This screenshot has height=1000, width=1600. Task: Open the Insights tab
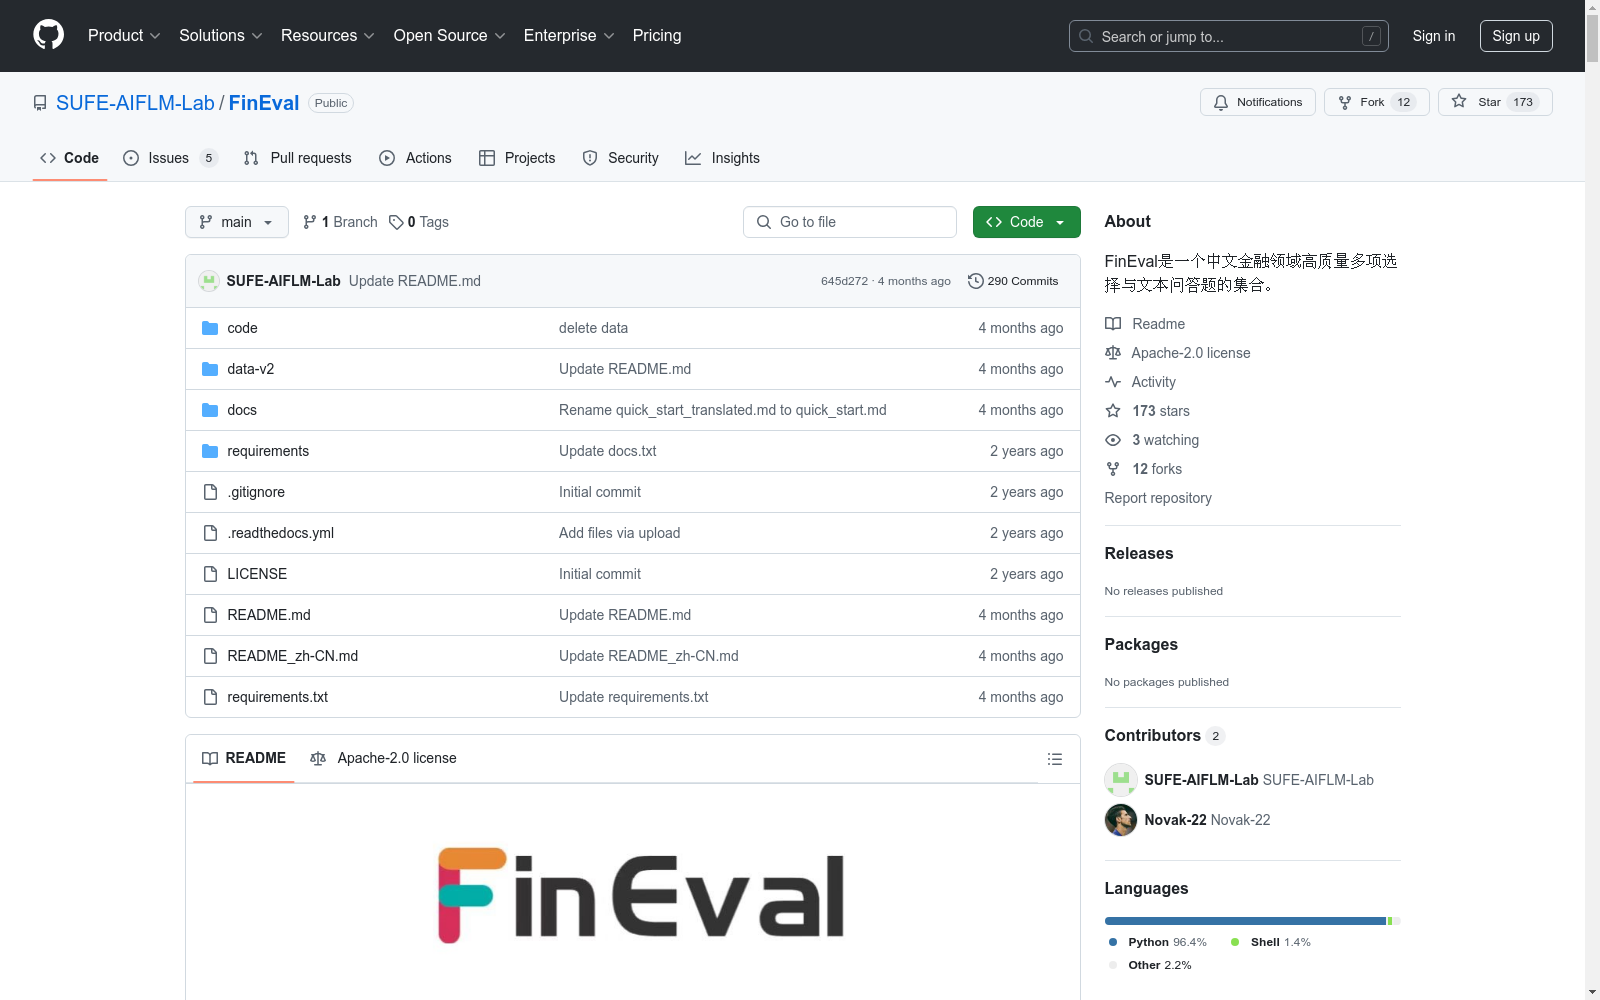coord(722,158)
